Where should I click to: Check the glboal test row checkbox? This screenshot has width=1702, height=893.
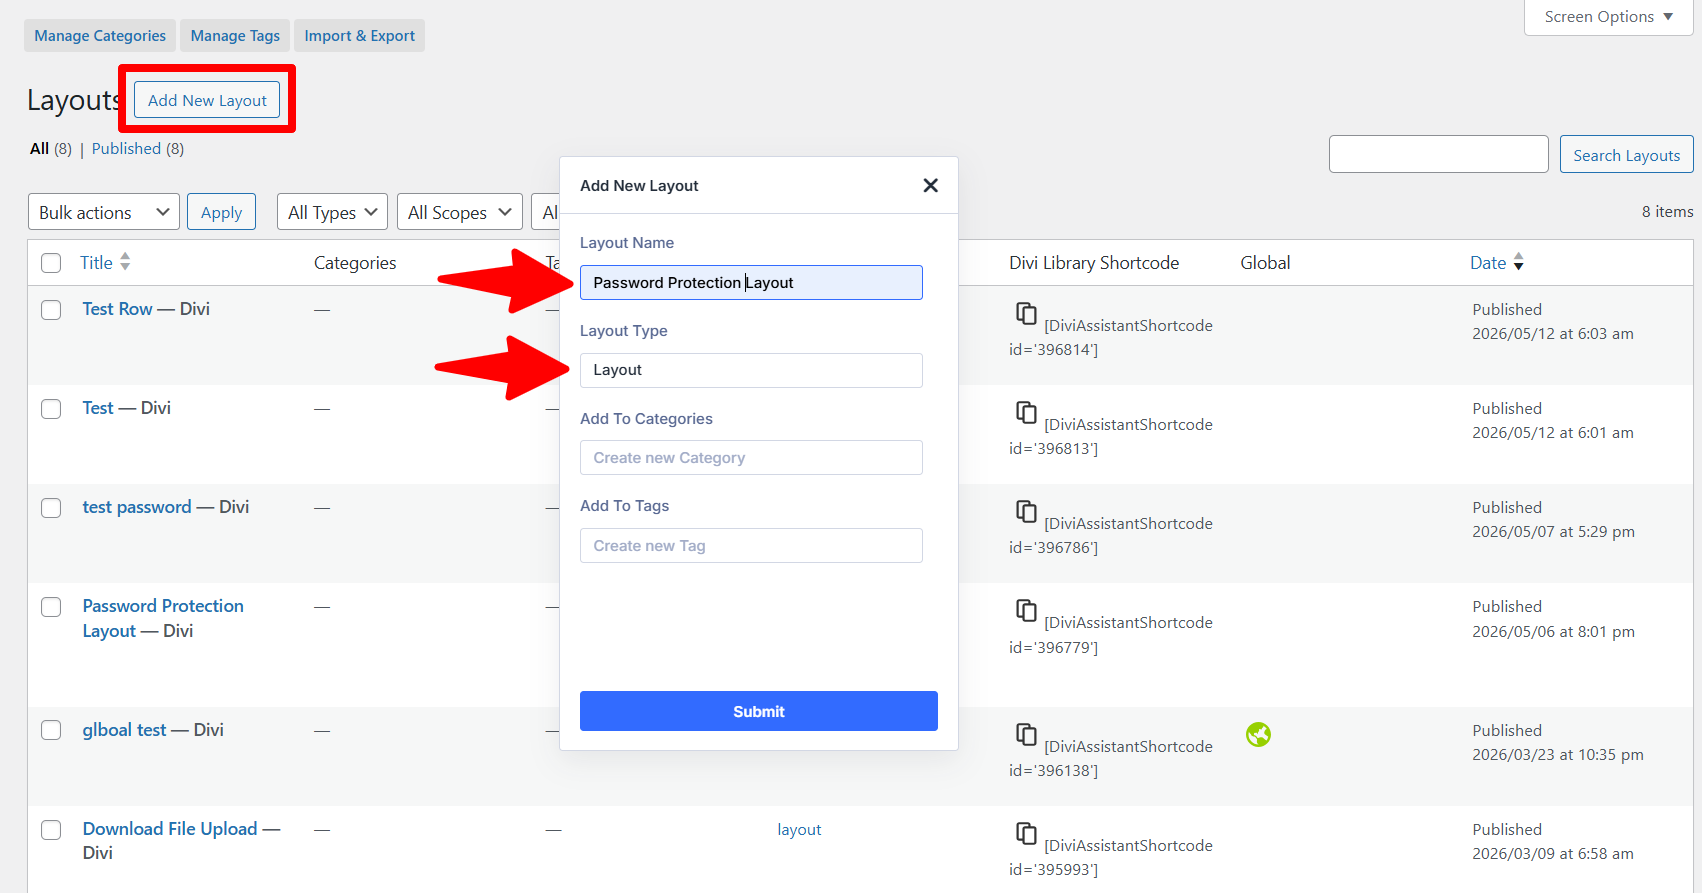[51, 730]
